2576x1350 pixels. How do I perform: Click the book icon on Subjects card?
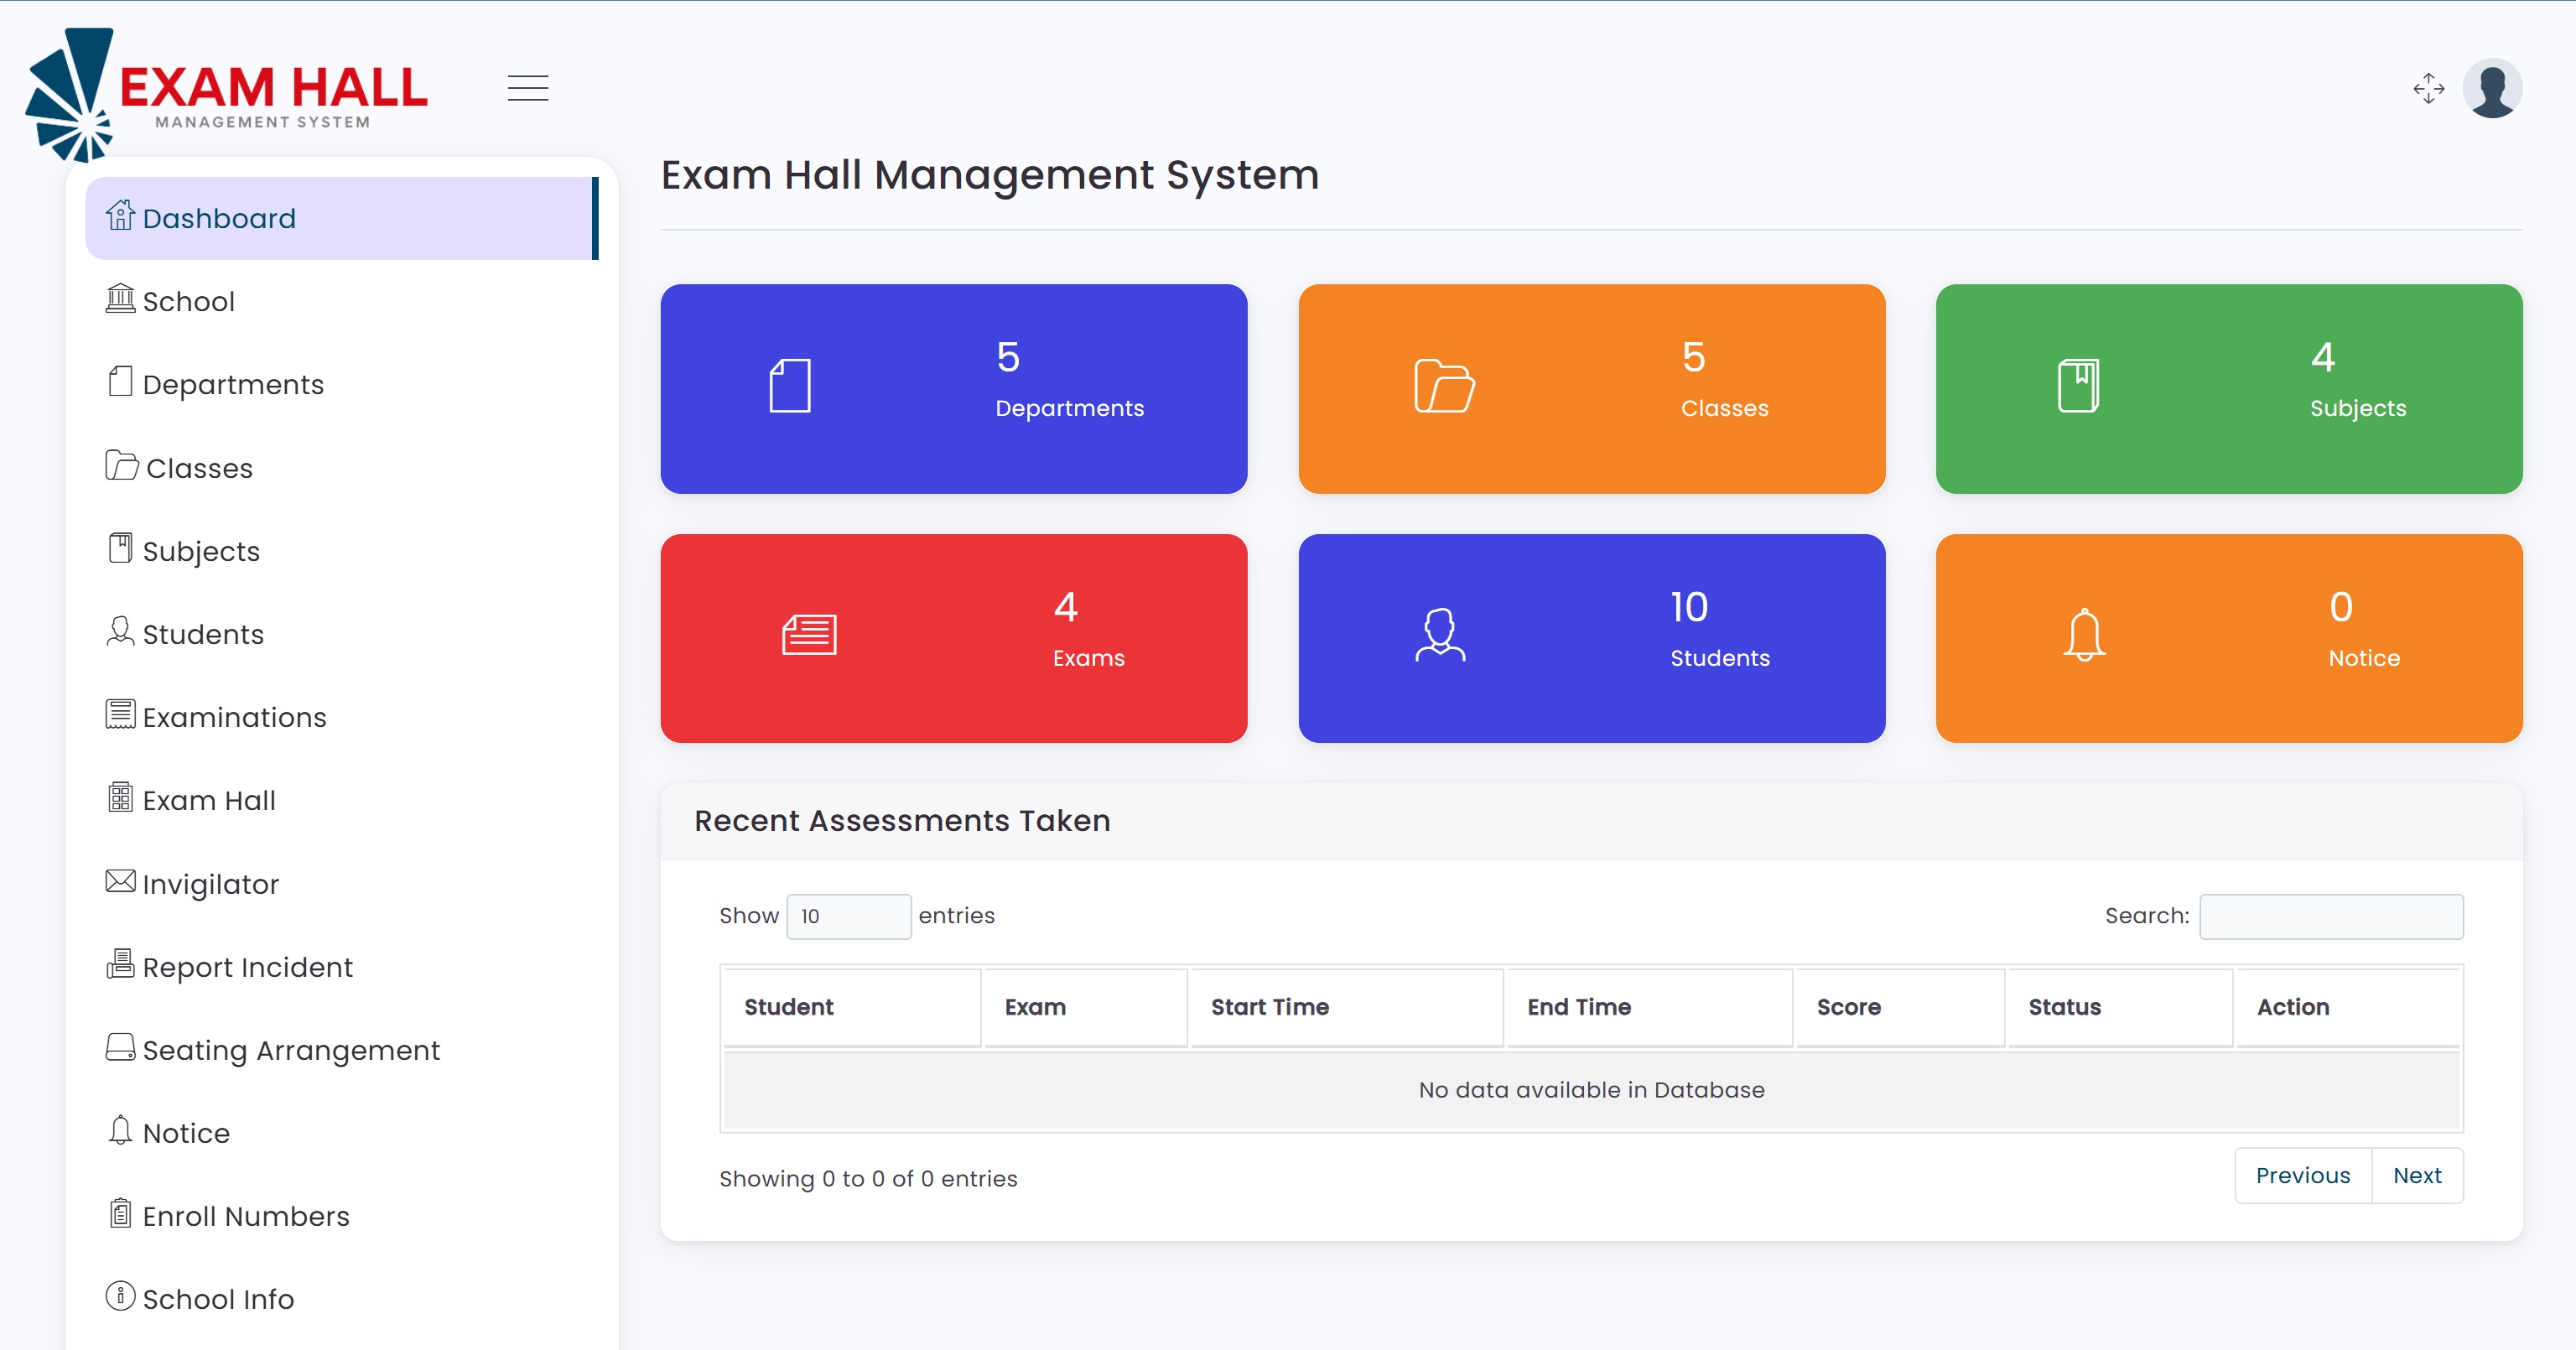[x=2078, y=386]
